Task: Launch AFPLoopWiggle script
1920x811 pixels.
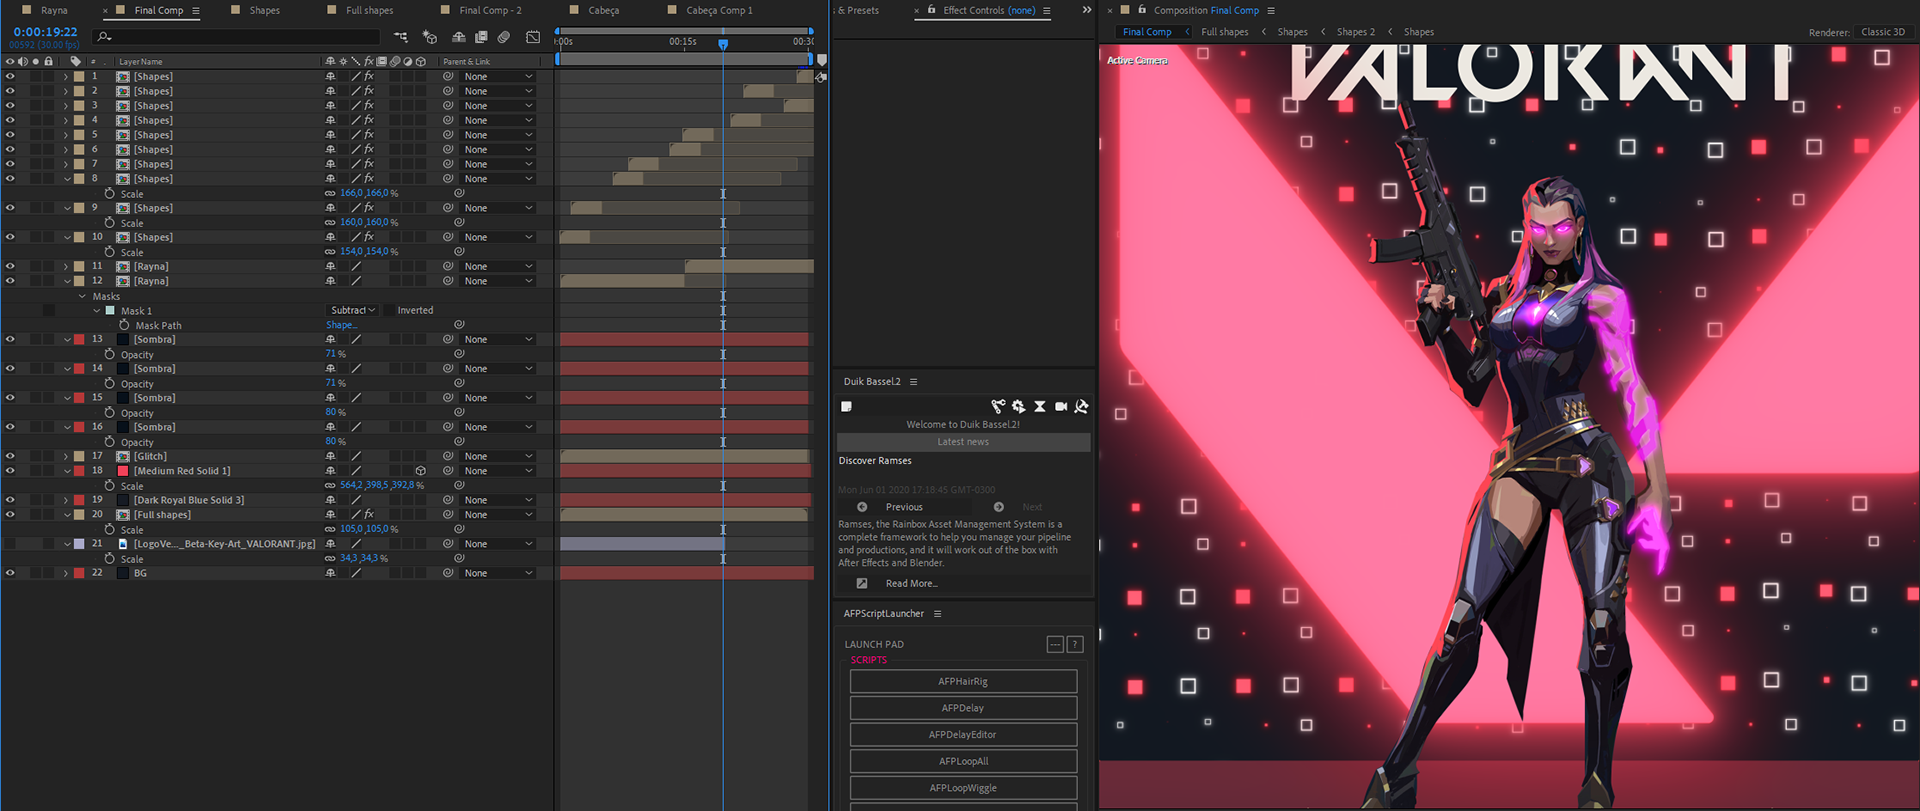Action: [963, 788]
